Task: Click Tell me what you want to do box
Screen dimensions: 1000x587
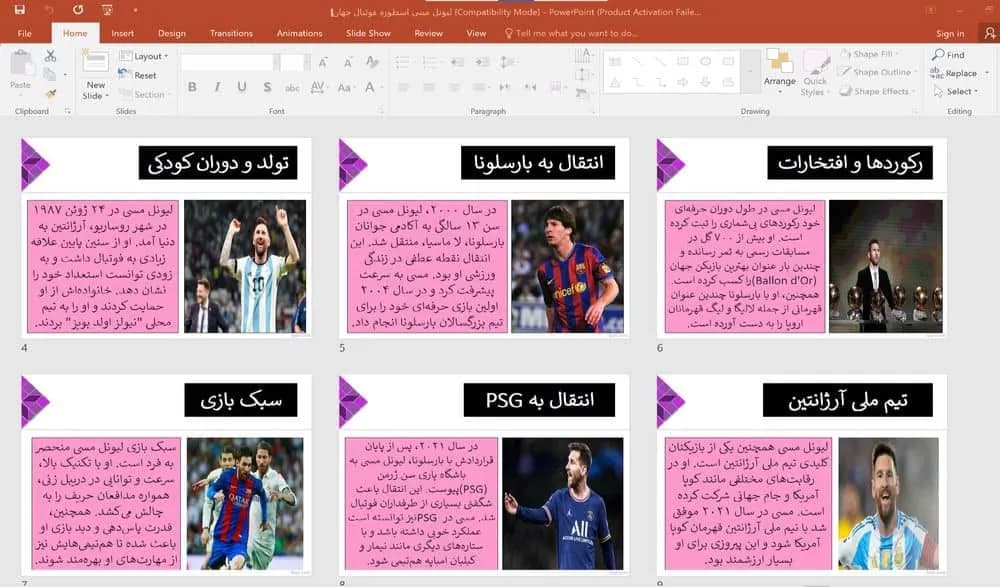Action: pyautogui.click(x=572, y=33)
